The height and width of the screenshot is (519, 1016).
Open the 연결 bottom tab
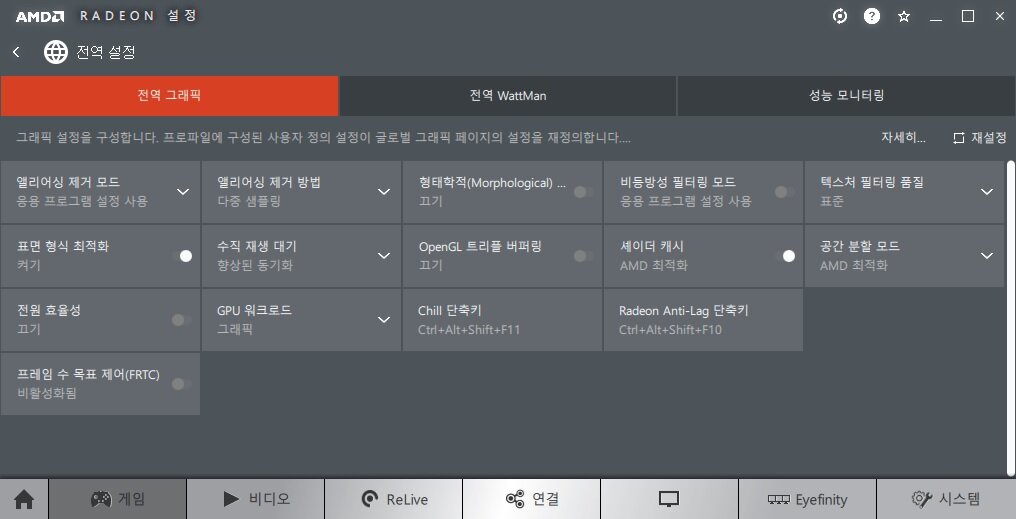531,499
